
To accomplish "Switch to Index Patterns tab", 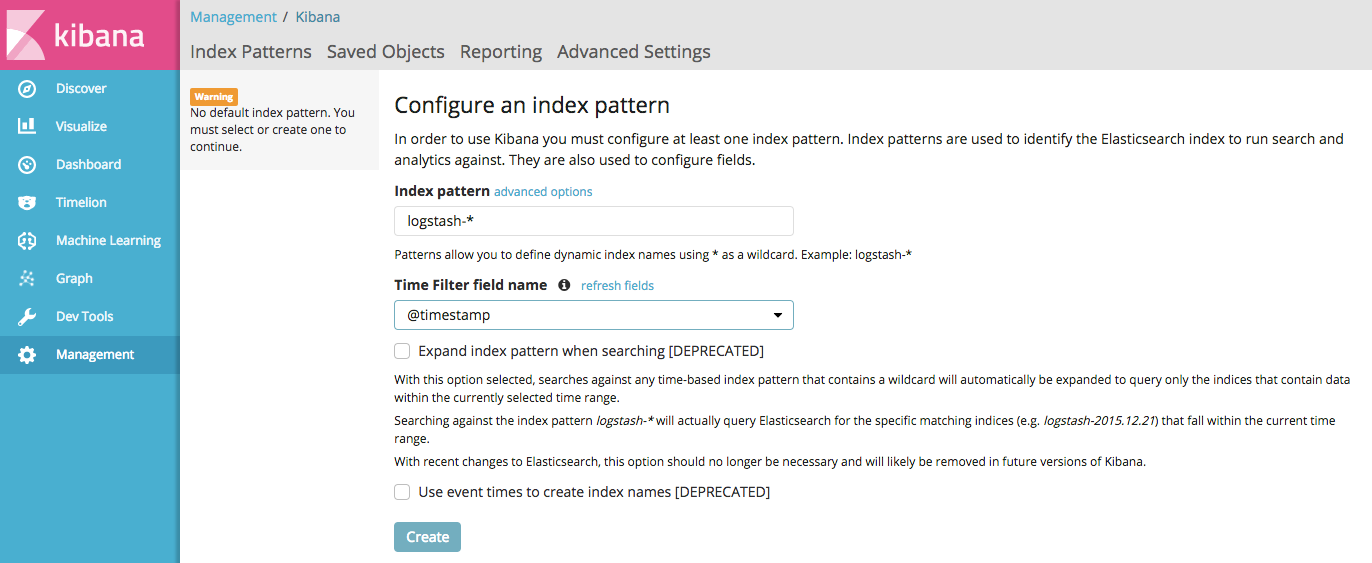I will pos(251,52).
